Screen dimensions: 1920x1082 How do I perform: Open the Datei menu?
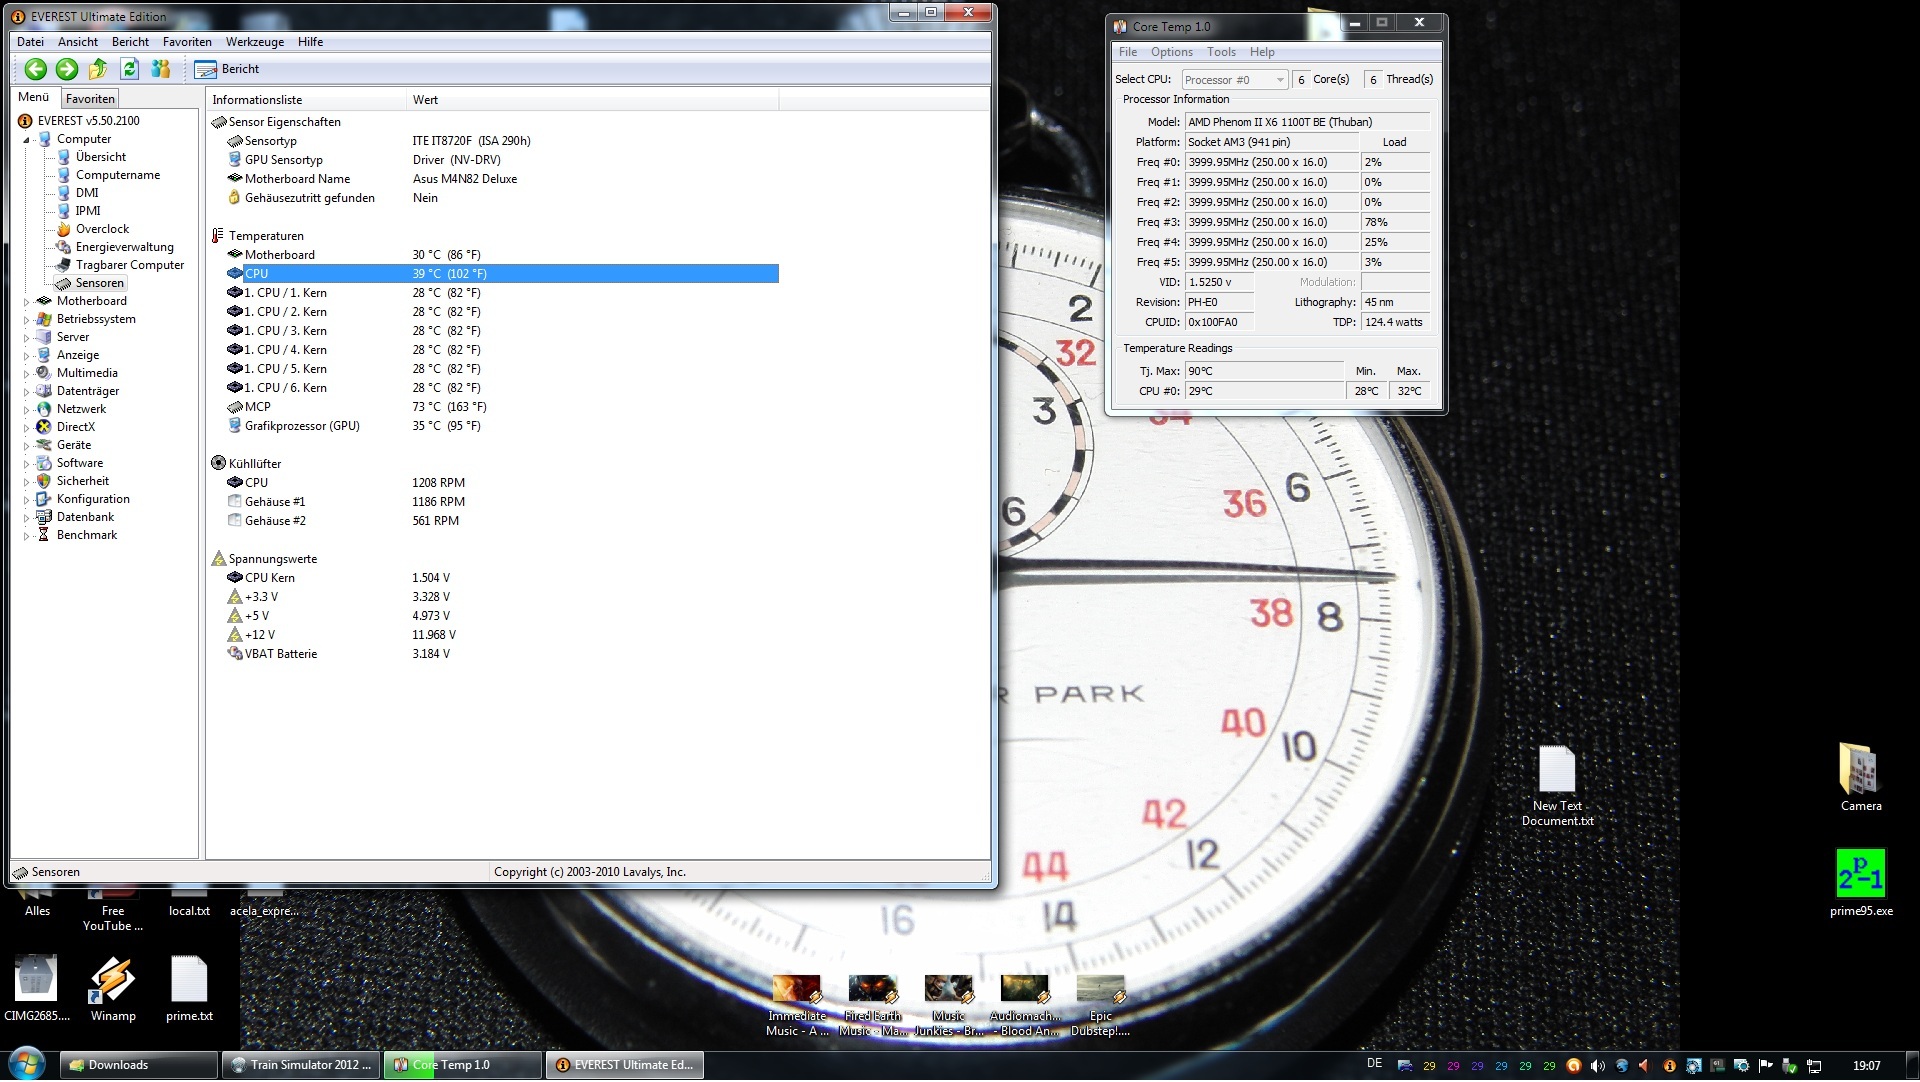coord(30,42)
